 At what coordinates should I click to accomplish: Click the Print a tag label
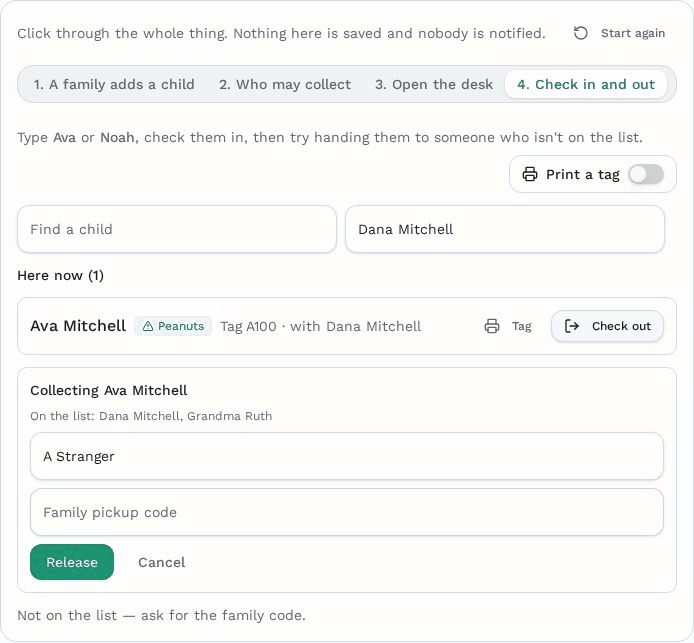[x=582, y=174]
